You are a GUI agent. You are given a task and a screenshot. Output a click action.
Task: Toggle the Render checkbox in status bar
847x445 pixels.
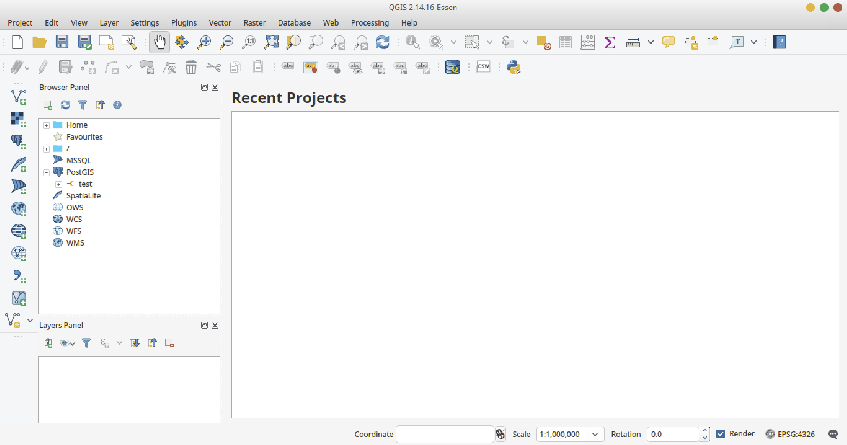[721, 434]
